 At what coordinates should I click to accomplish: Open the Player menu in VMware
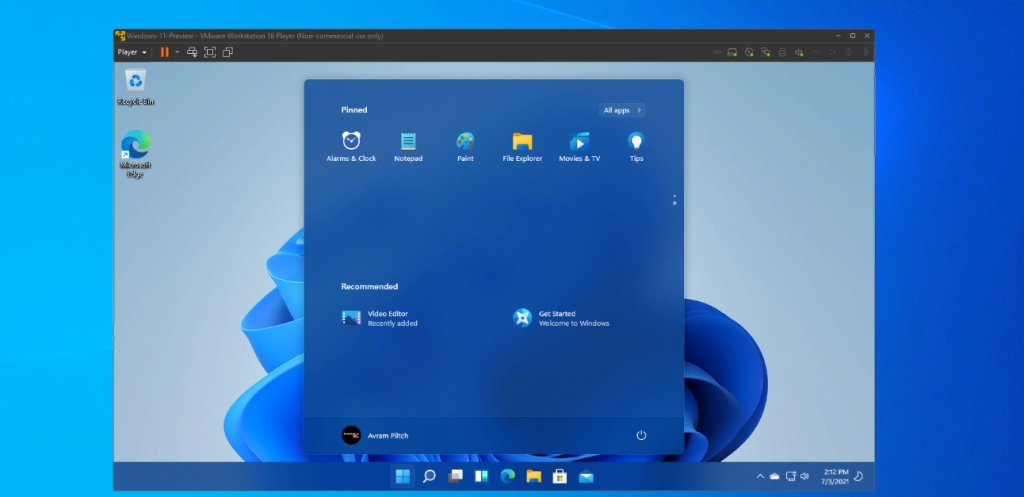pyautogui.click(x=132, y=52)
